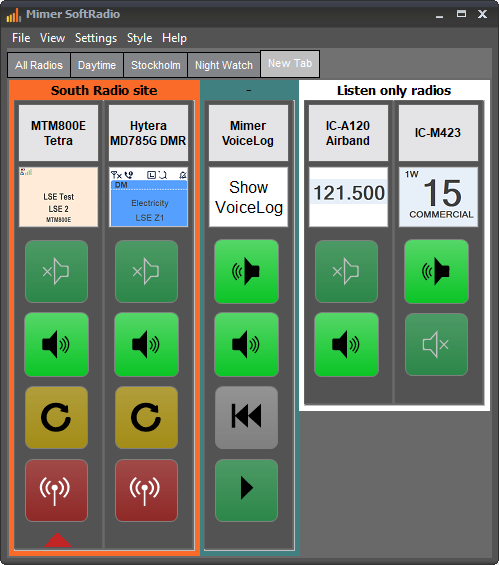499x565 pixels.
Task: Click MTM800E Tetra red antenna transmit button
Action: coord(57,490)
